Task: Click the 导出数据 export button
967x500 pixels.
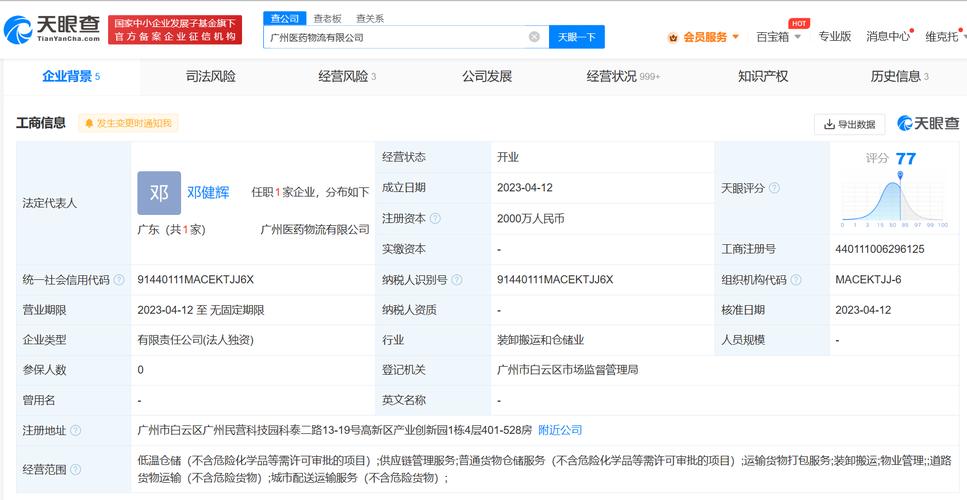Action: (849, 125)
